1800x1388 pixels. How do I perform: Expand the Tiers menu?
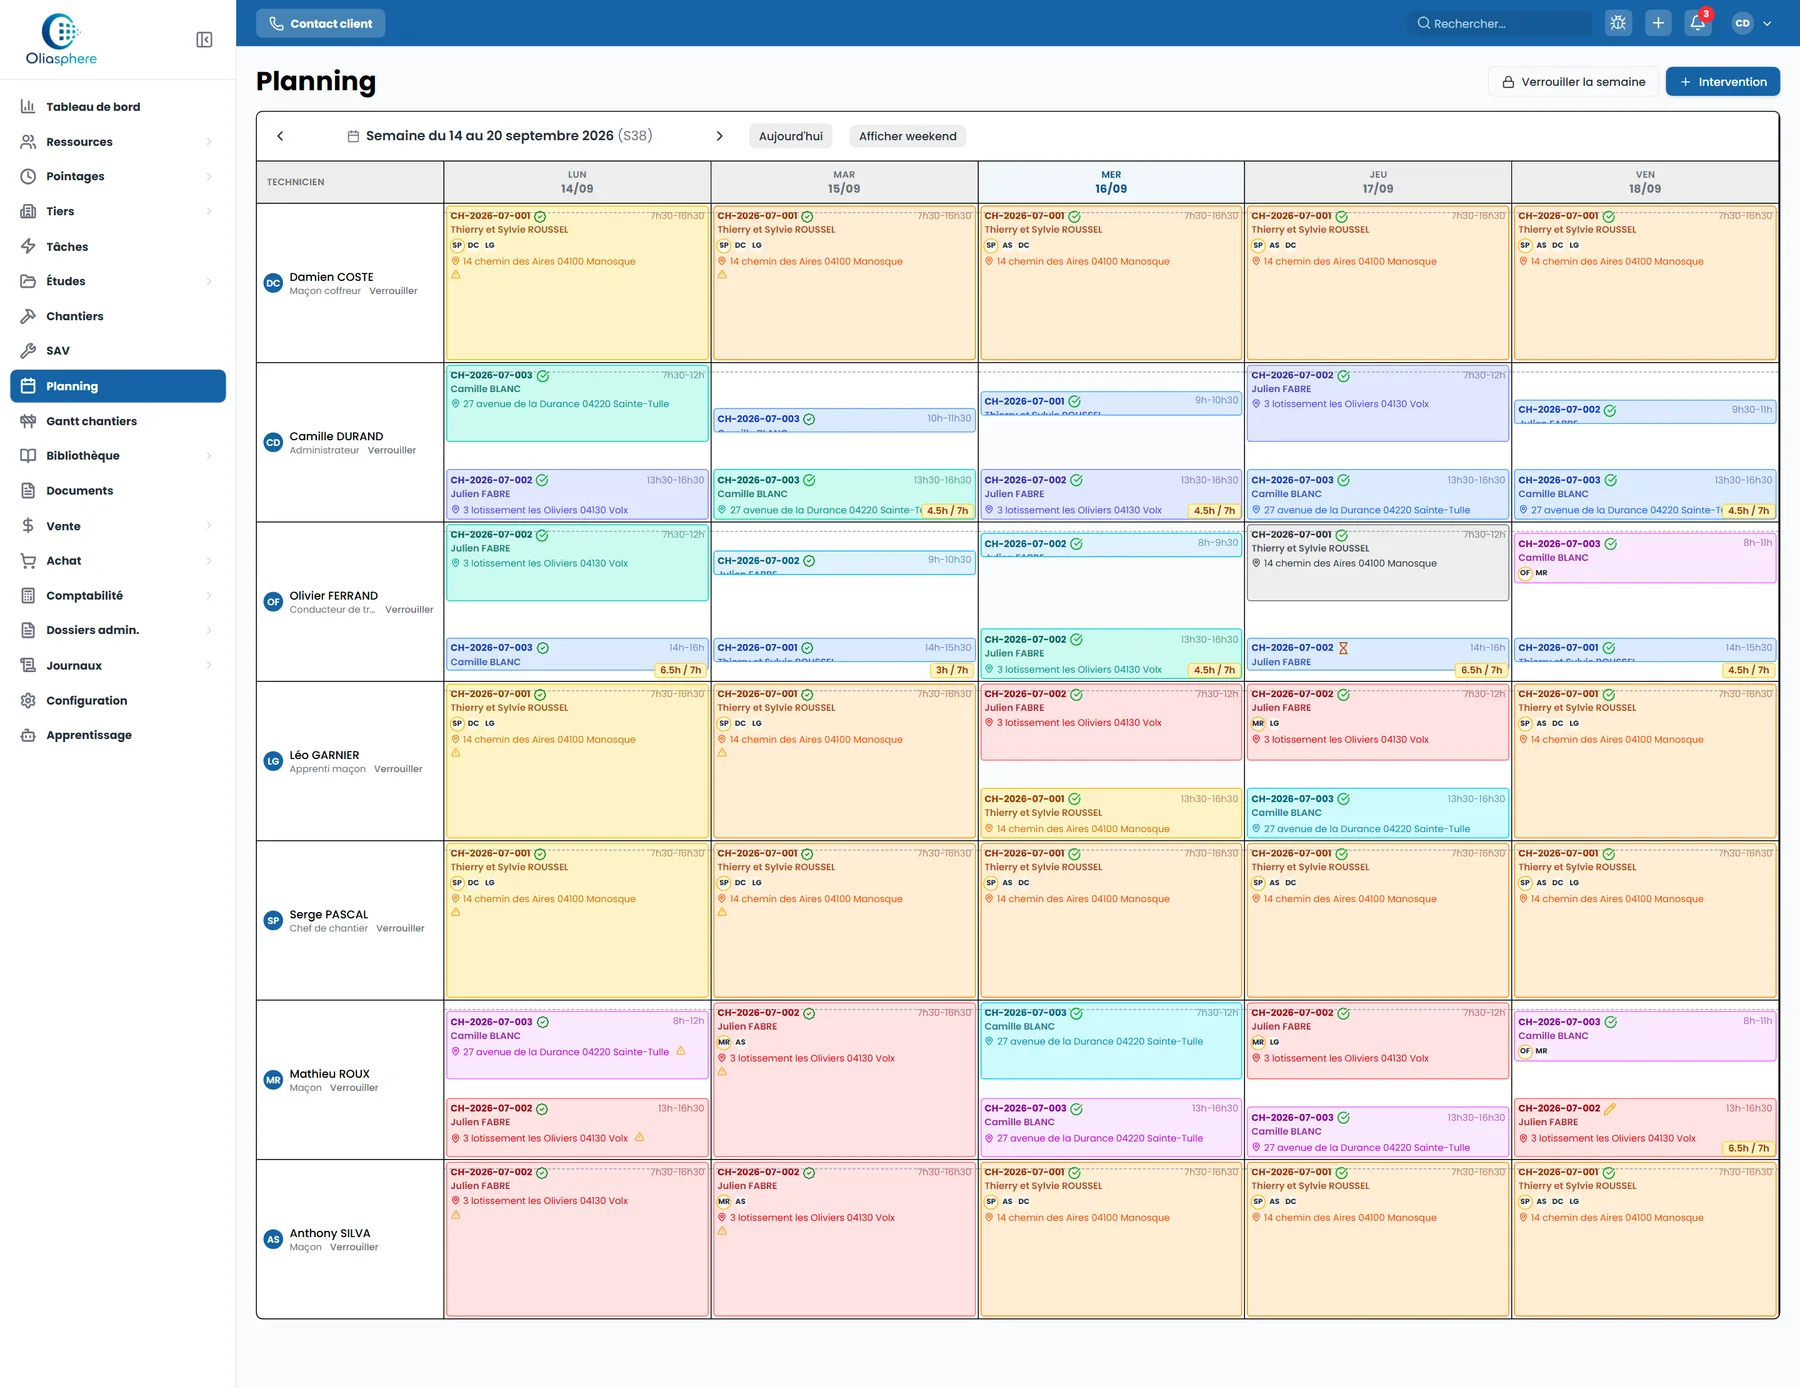tap(118, 211)
